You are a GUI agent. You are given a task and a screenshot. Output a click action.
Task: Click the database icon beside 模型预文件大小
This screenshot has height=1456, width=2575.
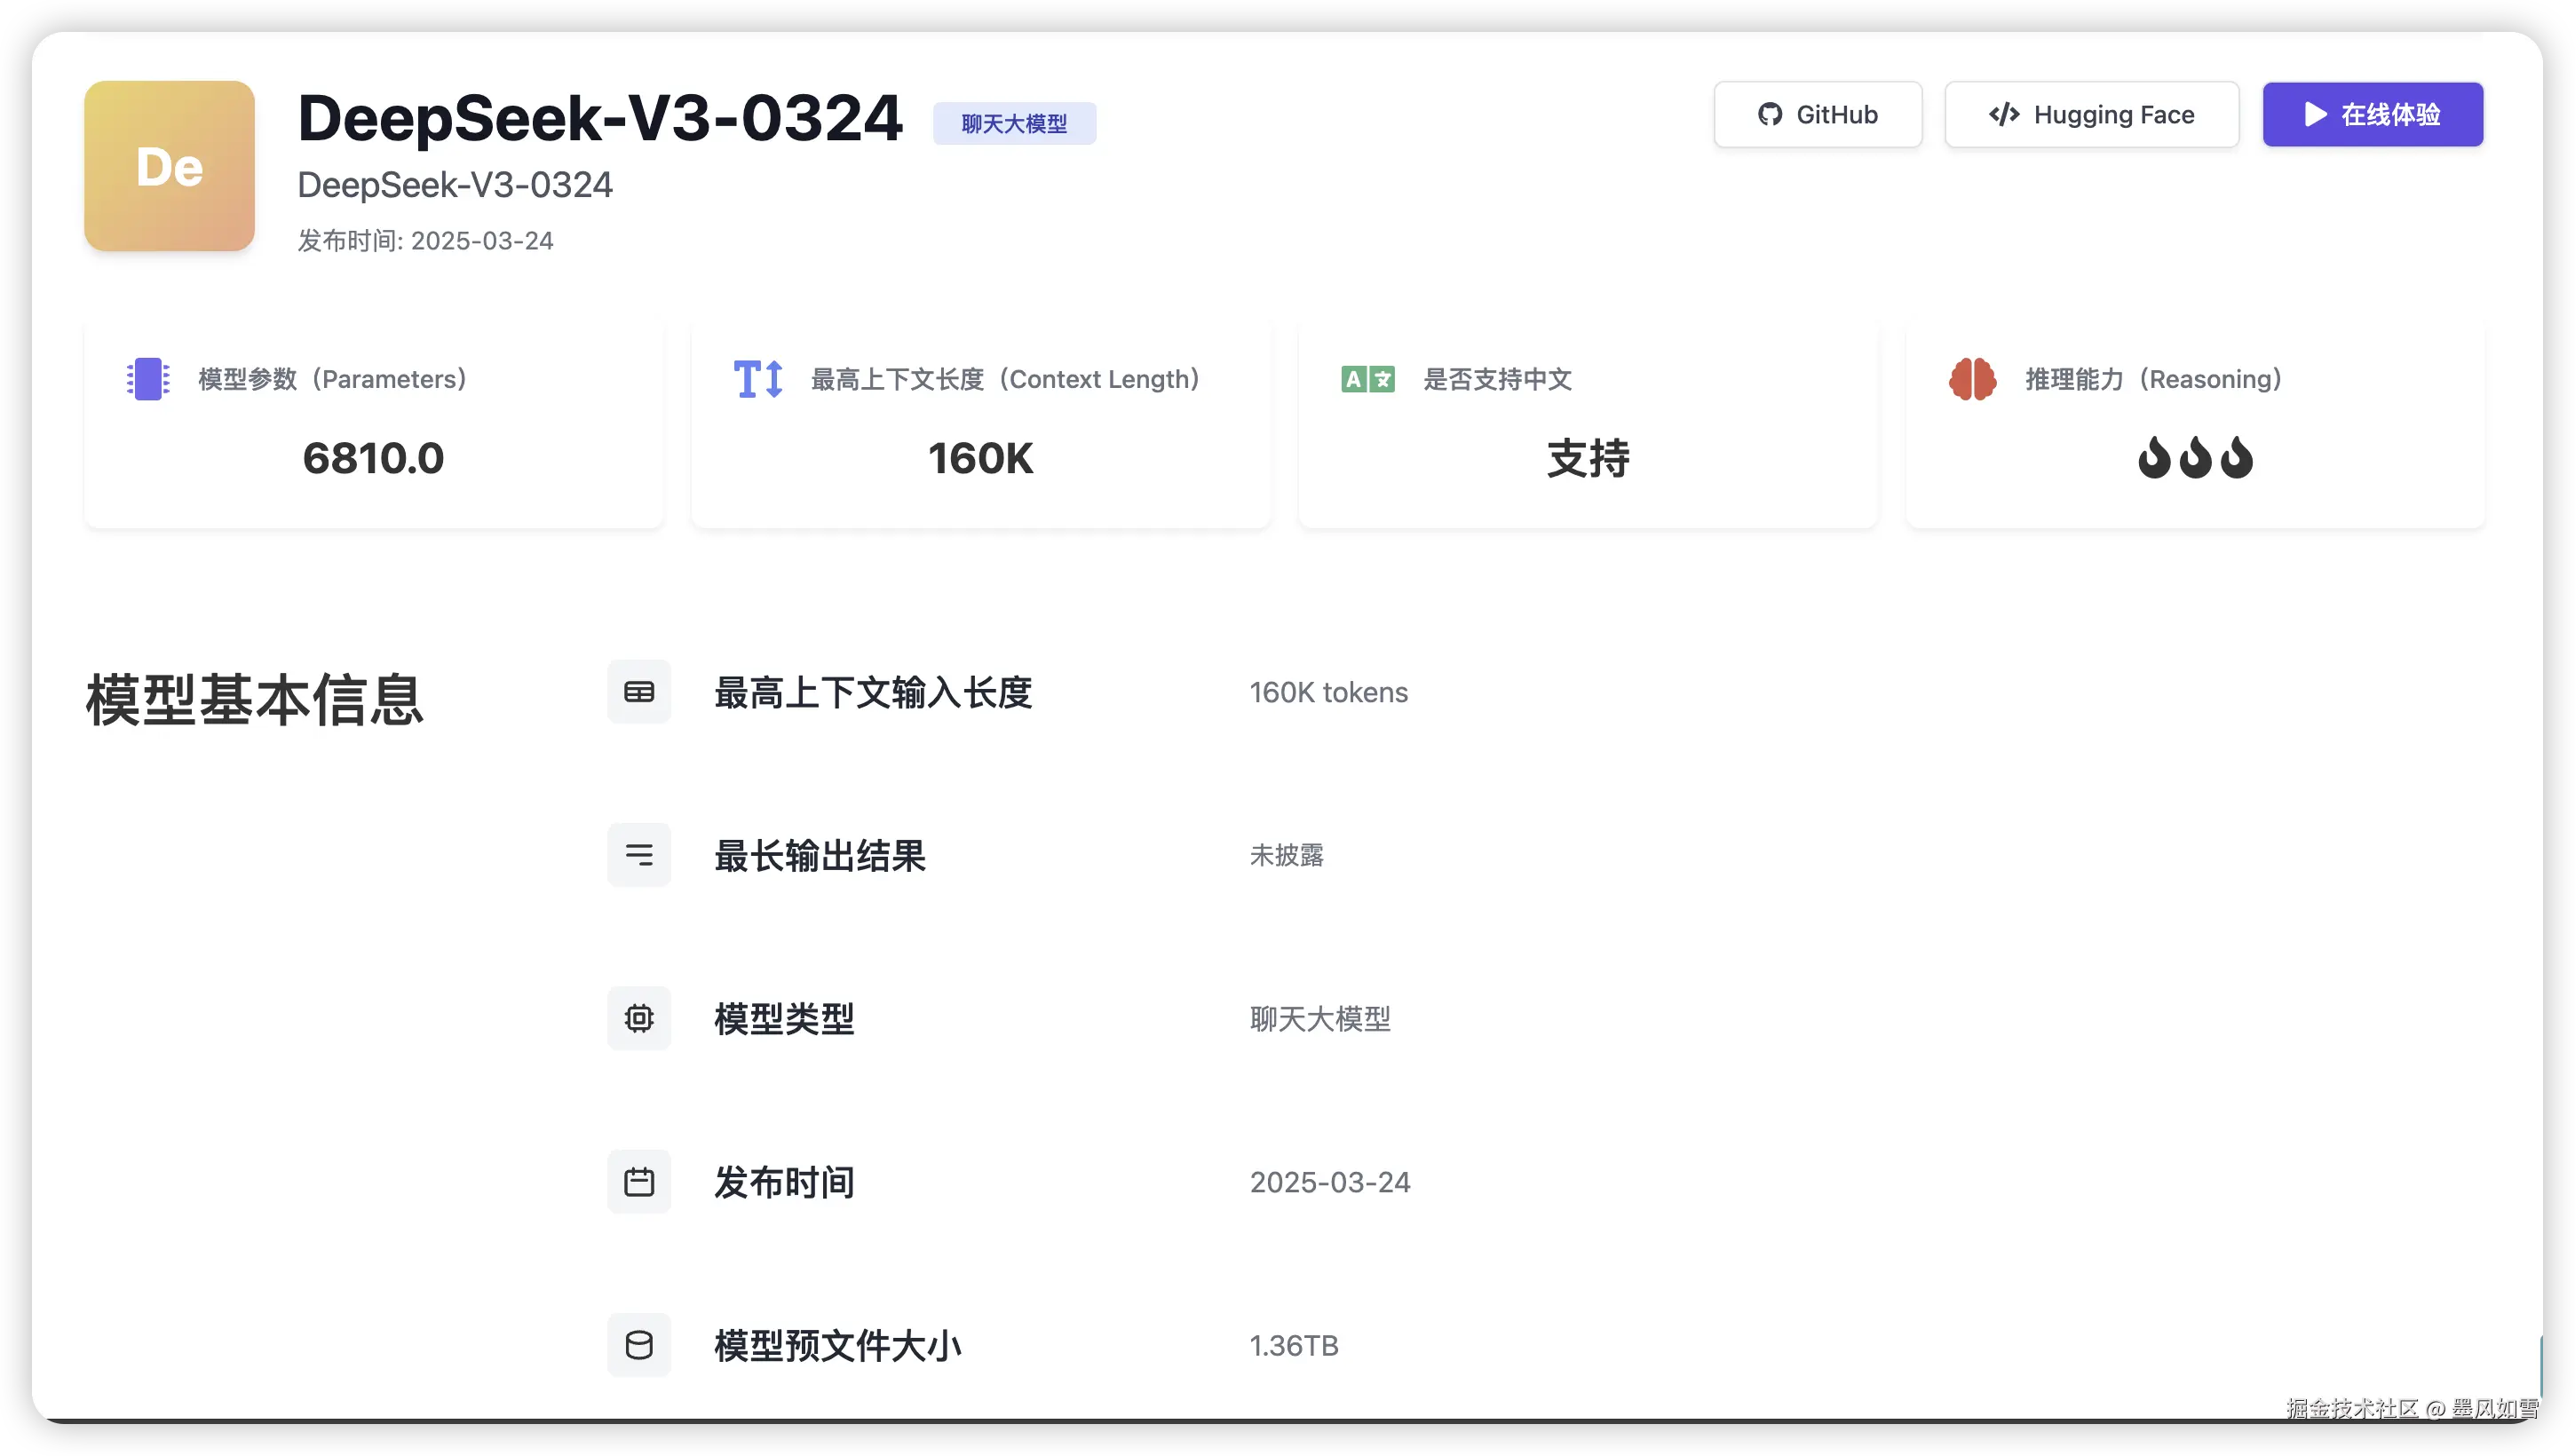639,1345
